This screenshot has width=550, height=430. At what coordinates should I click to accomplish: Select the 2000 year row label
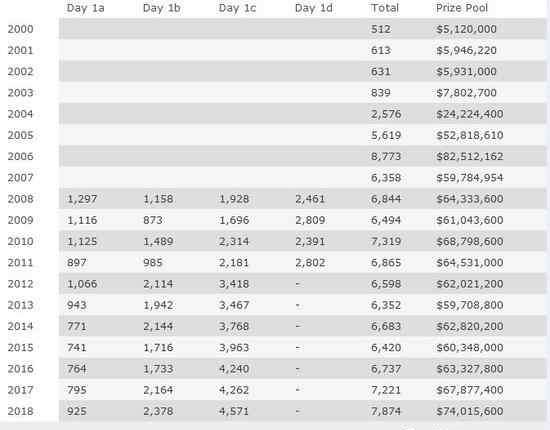pyautogui.click(x=21, y=29)
